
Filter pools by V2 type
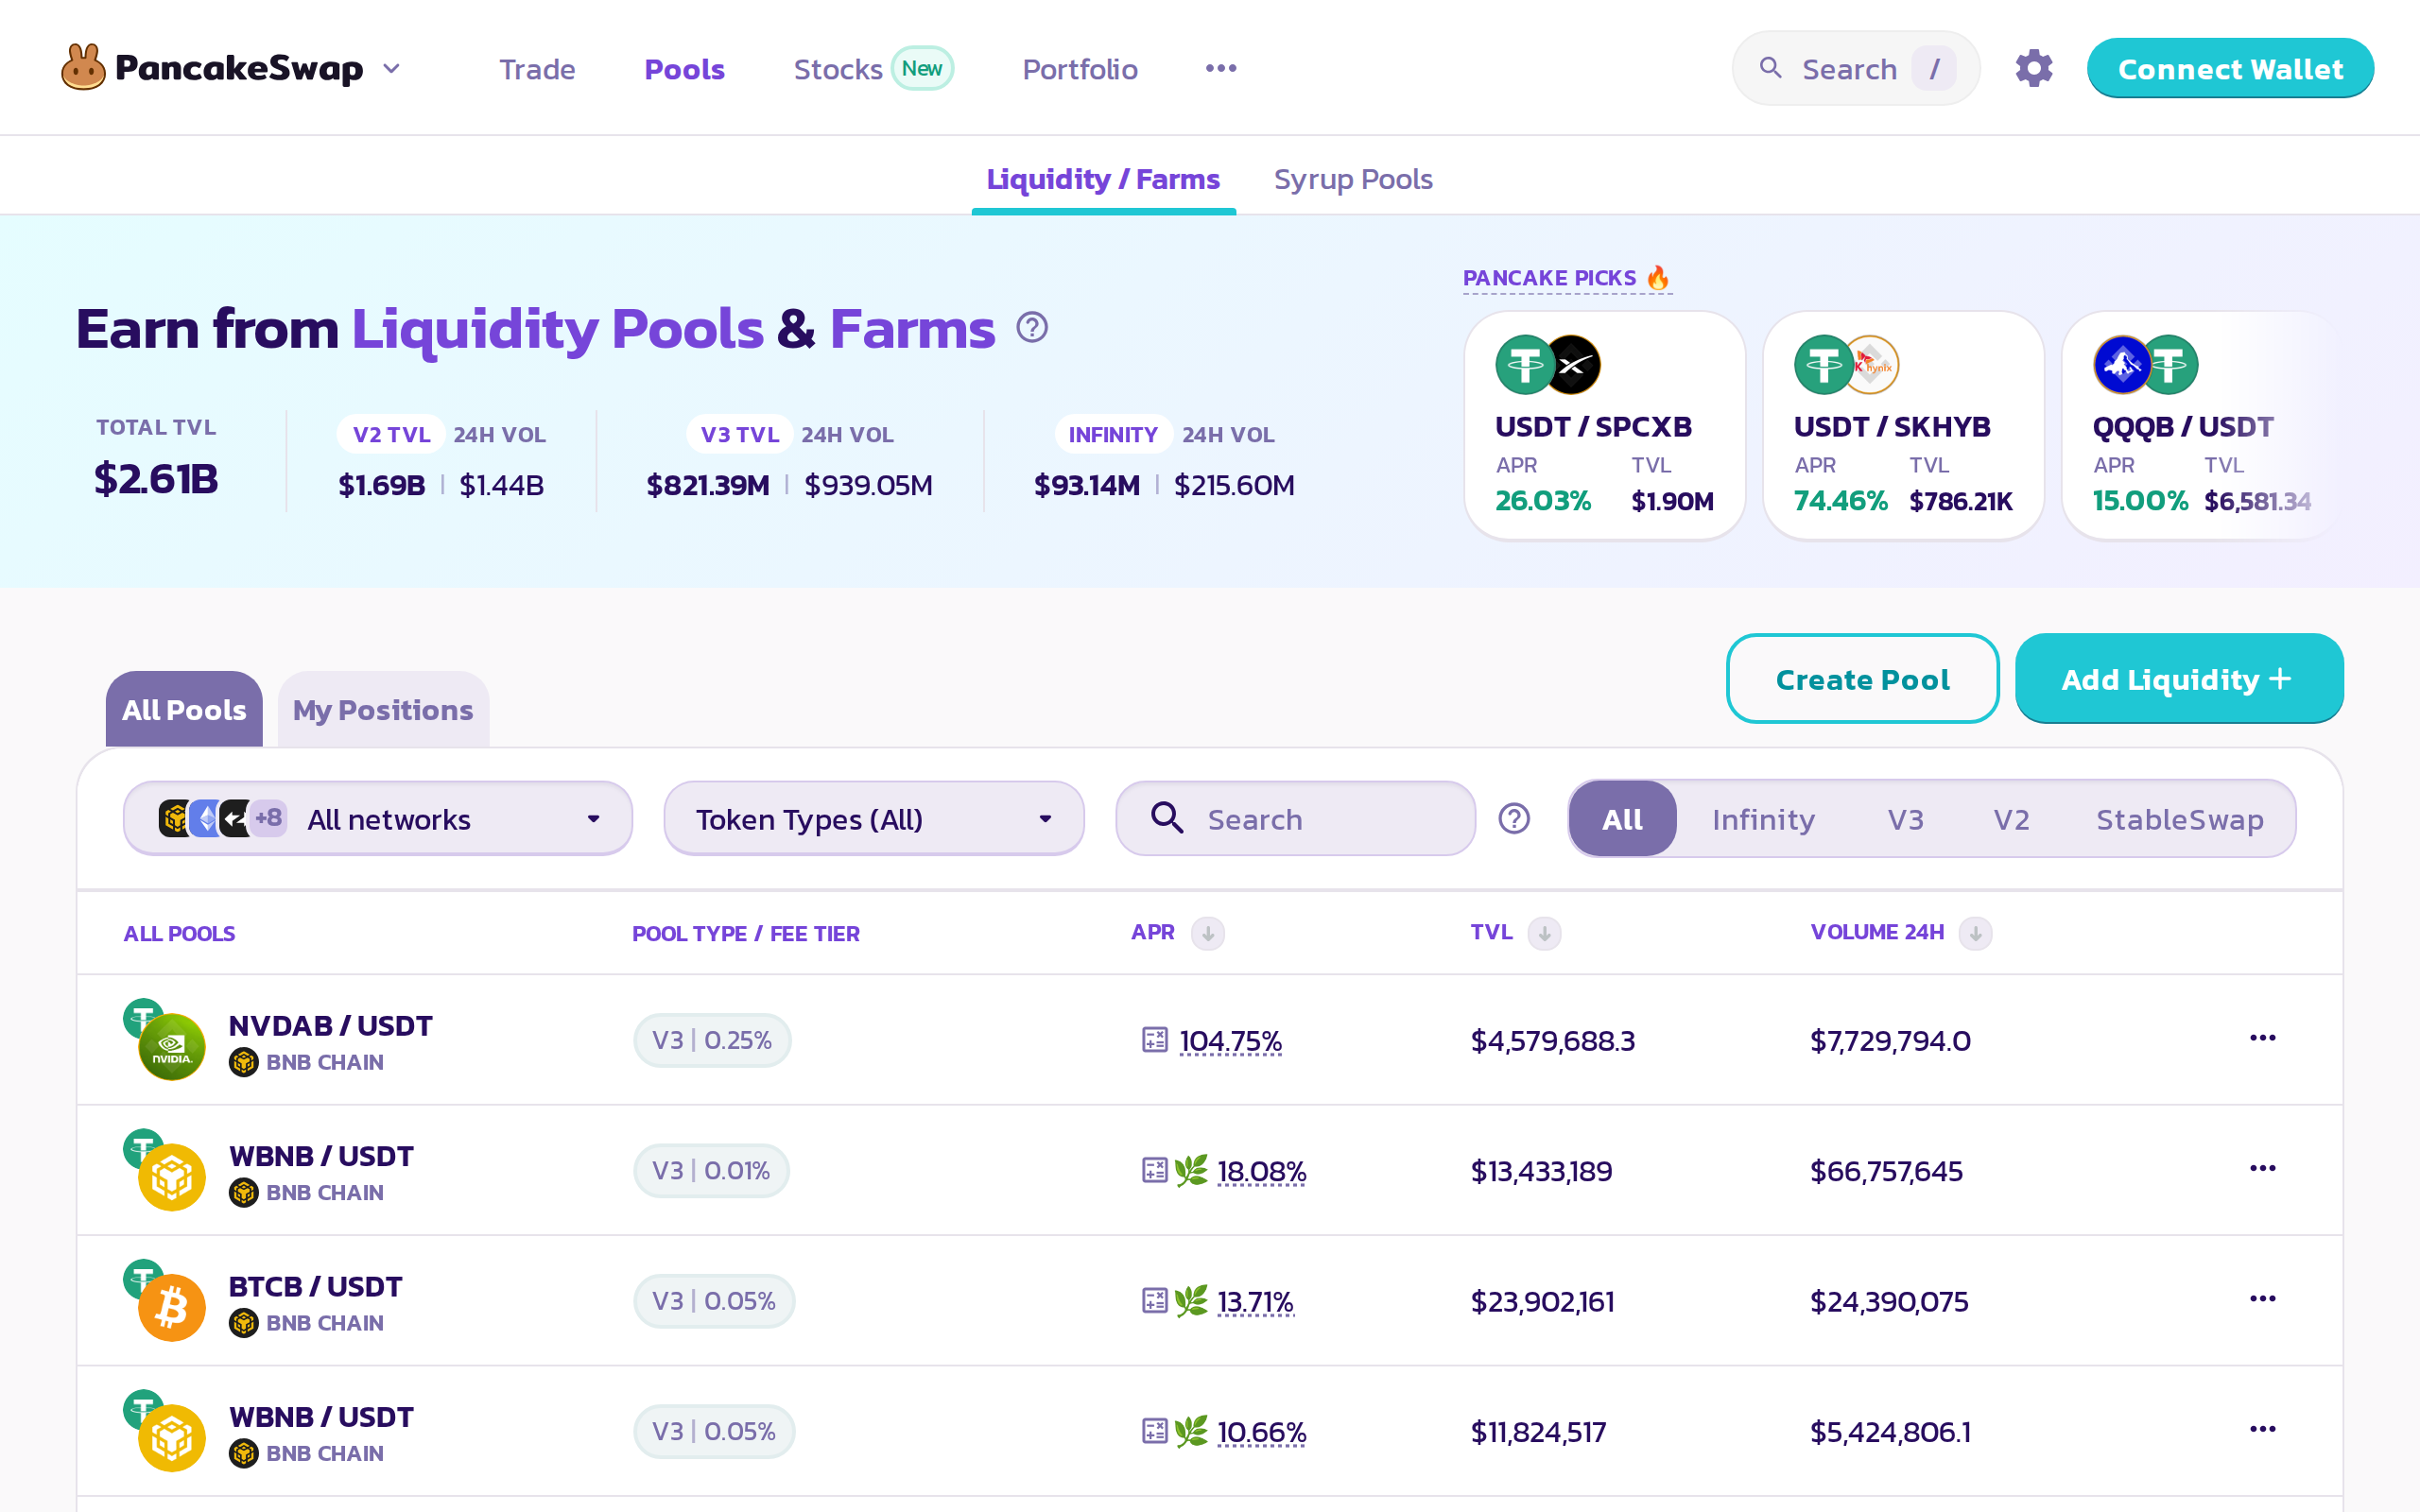(2011, 819)
